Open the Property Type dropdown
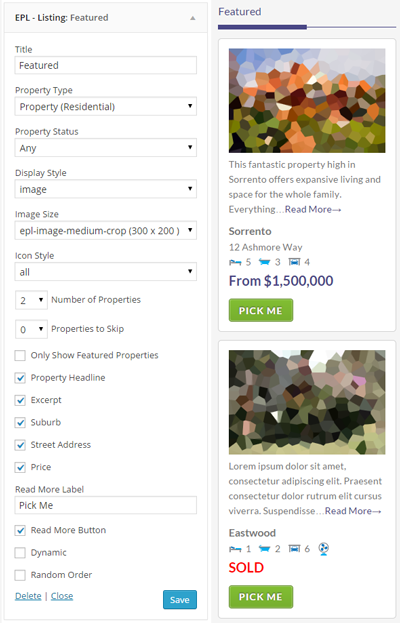This screenshot has width=400, height=623. coord(106,106)
